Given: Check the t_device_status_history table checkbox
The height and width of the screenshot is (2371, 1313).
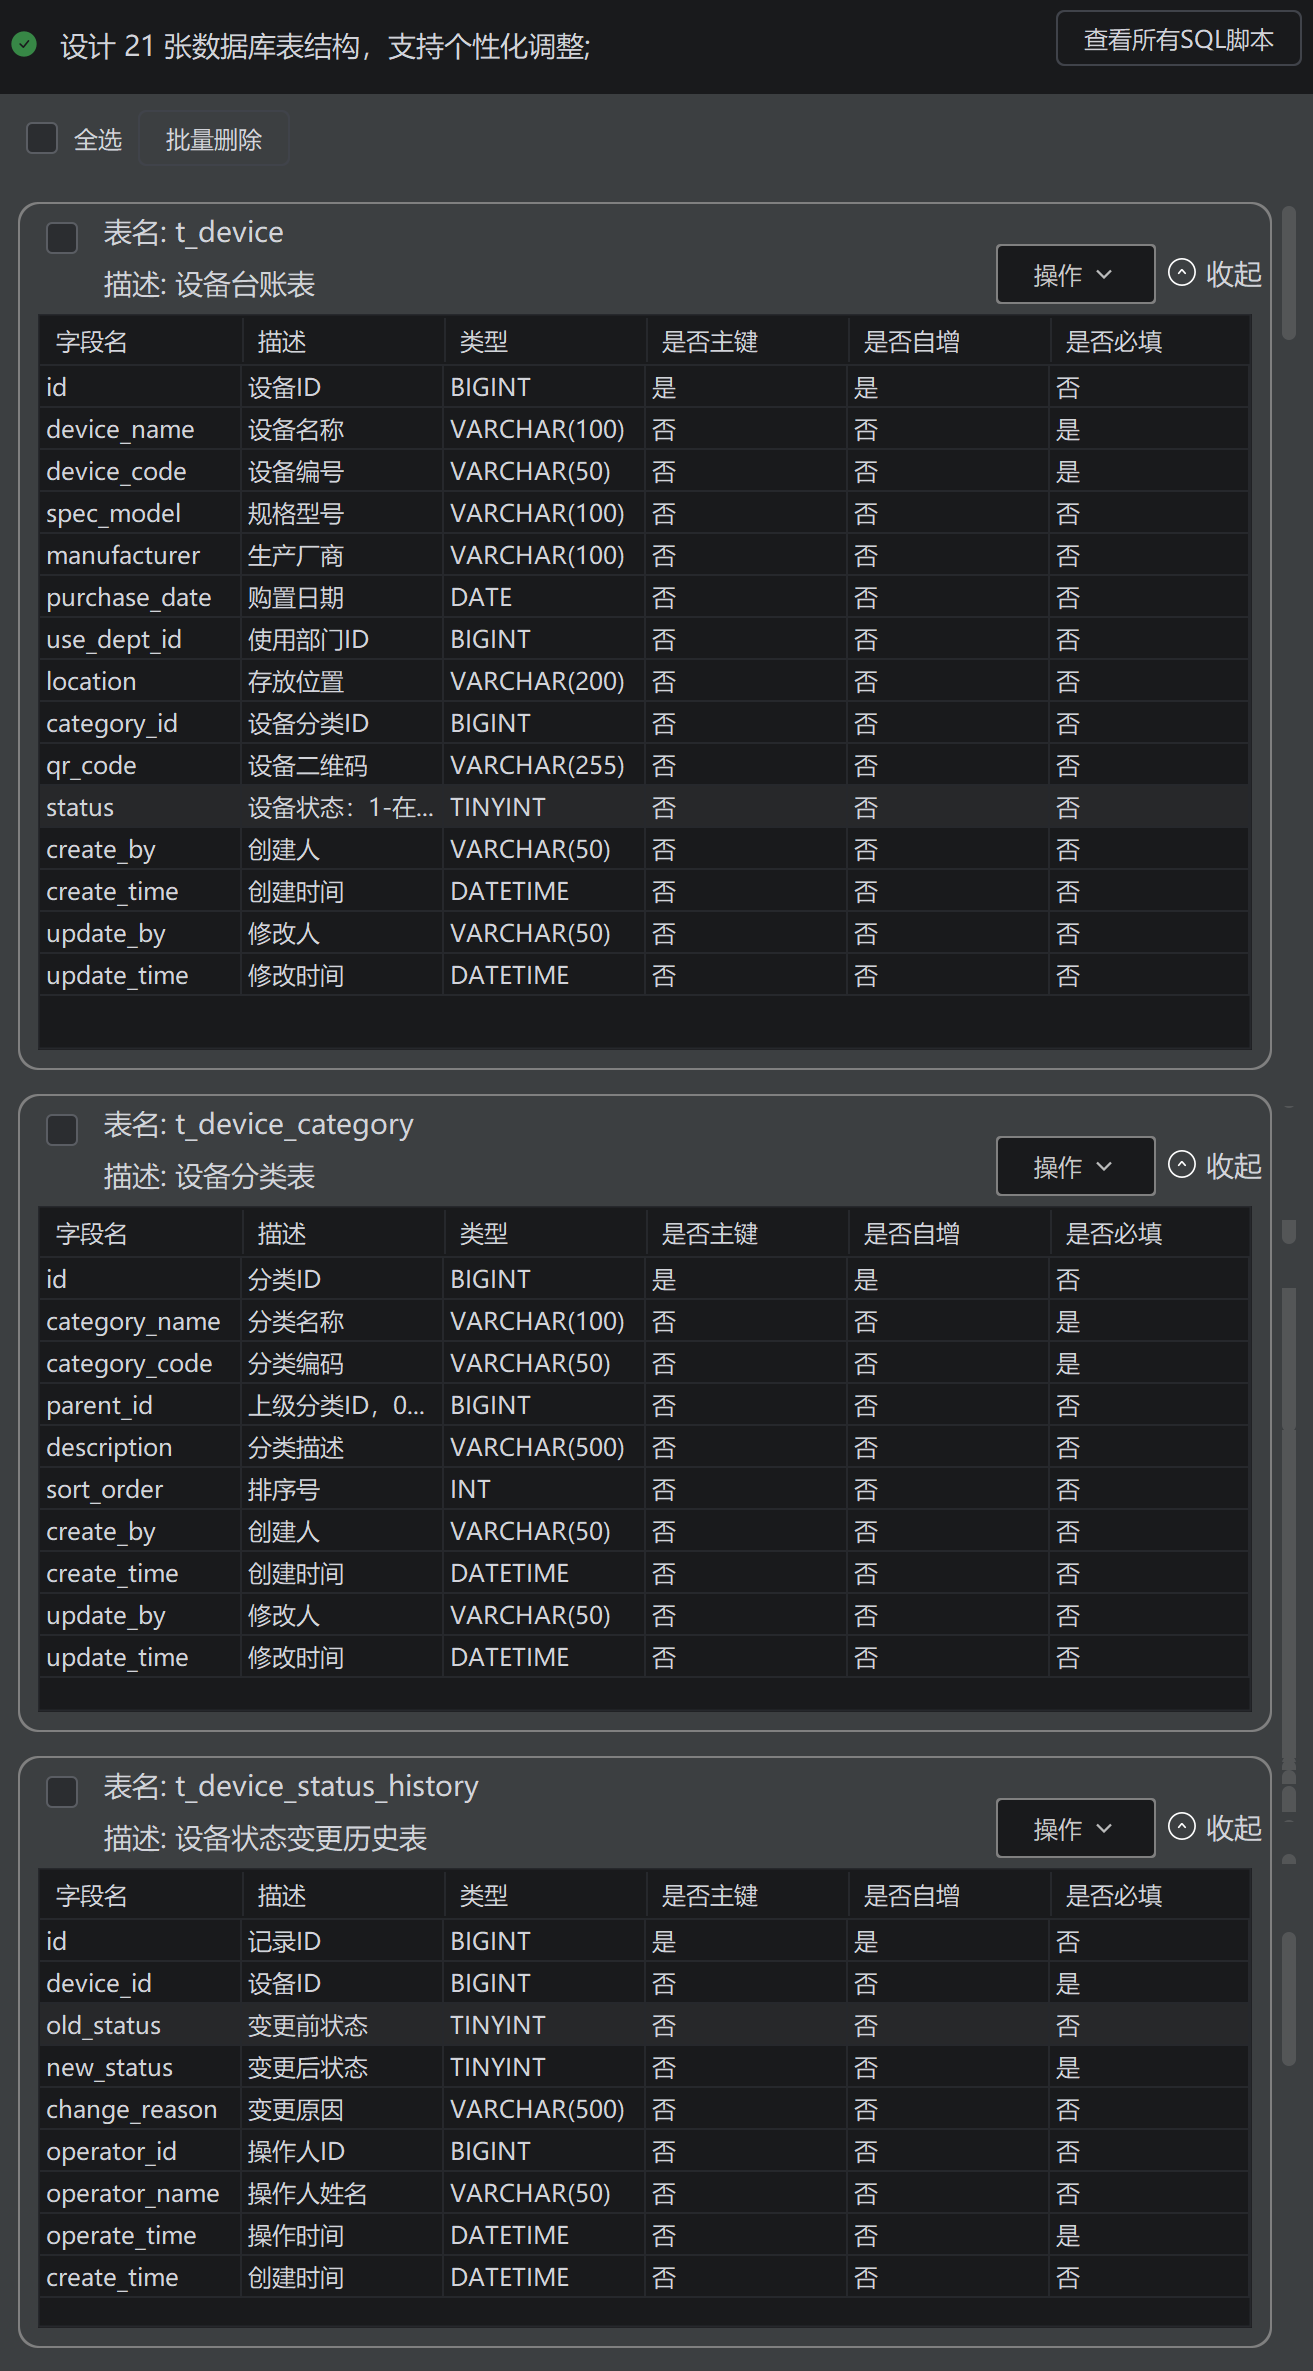Looking at the screenshot, I should click(x=62, y=1791).
